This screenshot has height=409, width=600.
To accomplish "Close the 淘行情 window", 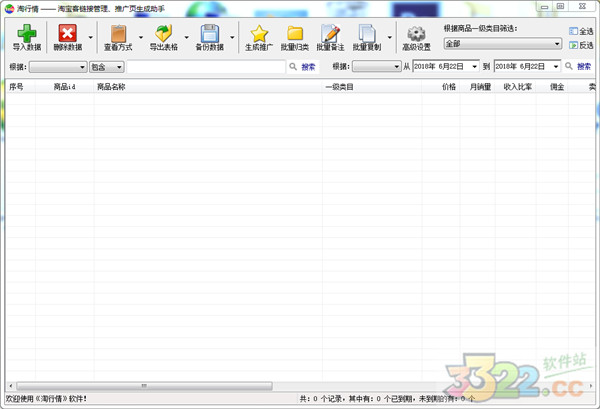I will click(583, 7).
